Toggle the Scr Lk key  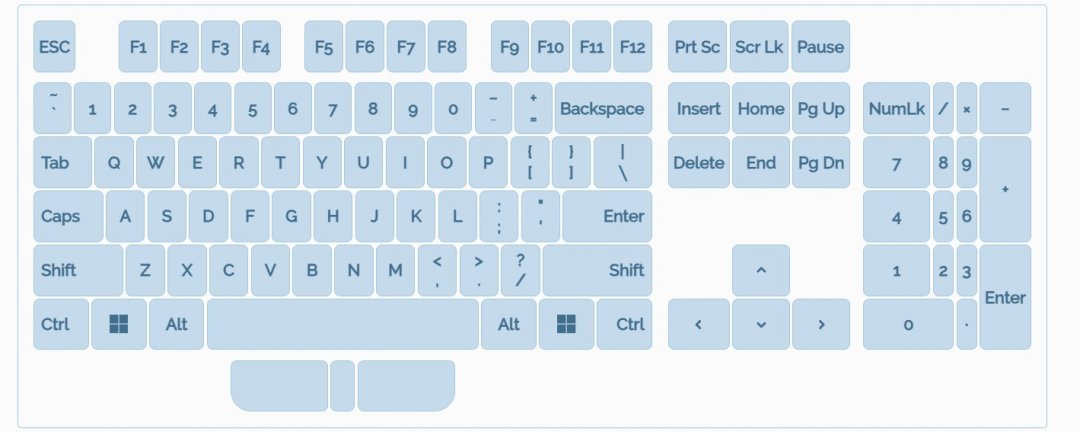click(x=759, y=47)
